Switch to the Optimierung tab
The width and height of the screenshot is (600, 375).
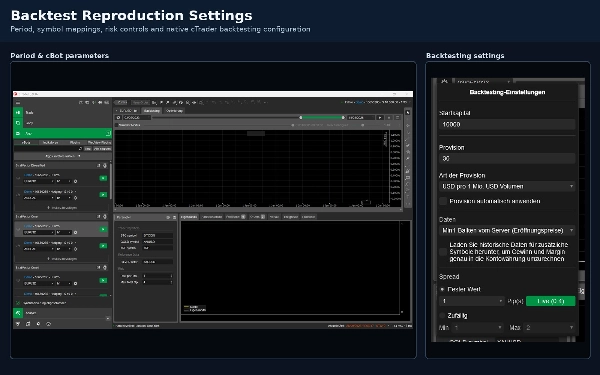click(174, 111)
